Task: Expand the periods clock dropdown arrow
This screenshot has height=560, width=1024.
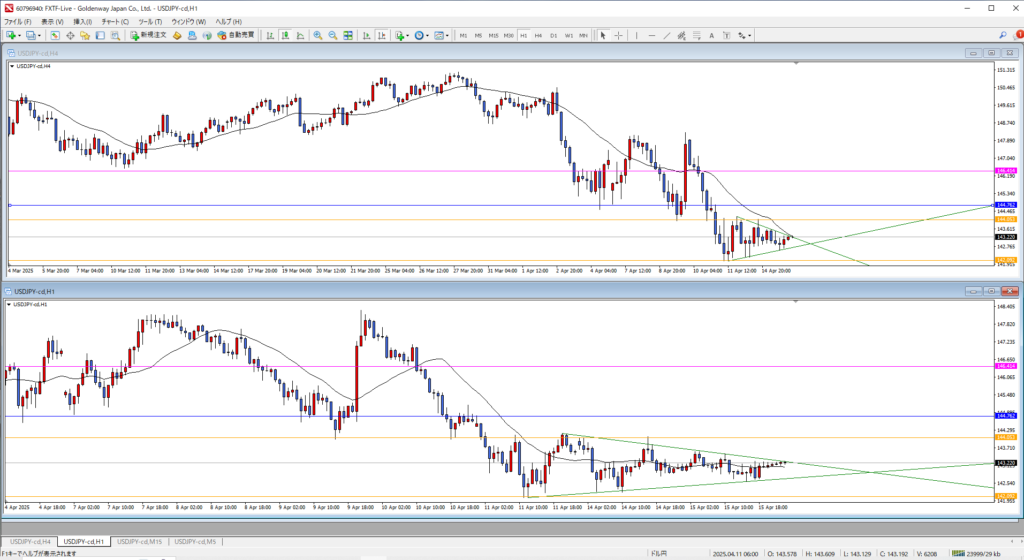Action: click(427, 36)
